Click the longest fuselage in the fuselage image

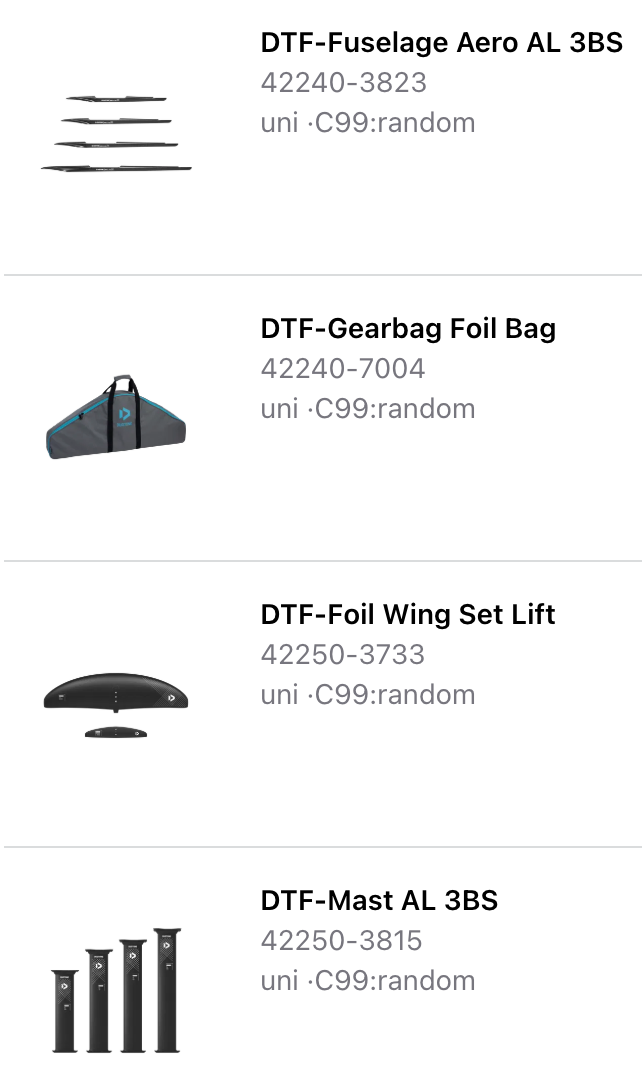(x=116, y=167)
